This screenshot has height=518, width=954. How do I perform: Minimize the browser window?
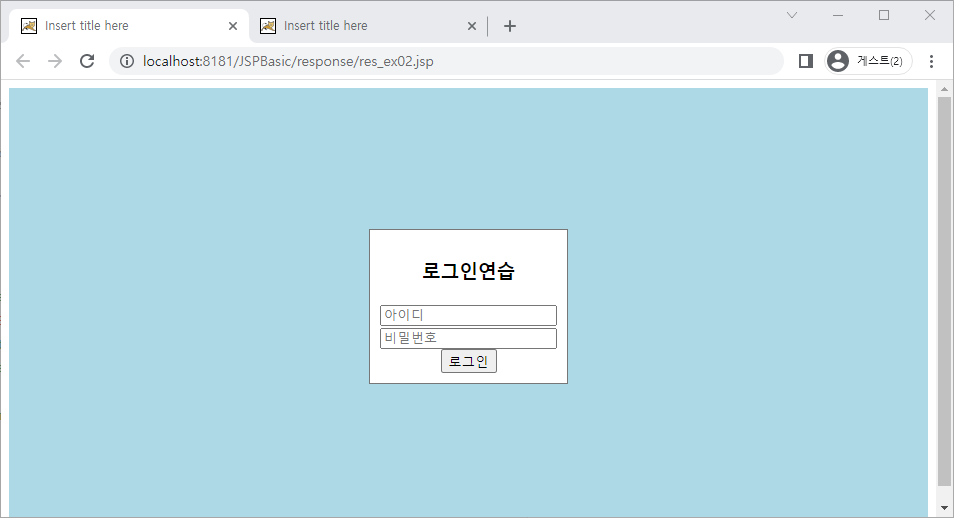pos(838,15)
